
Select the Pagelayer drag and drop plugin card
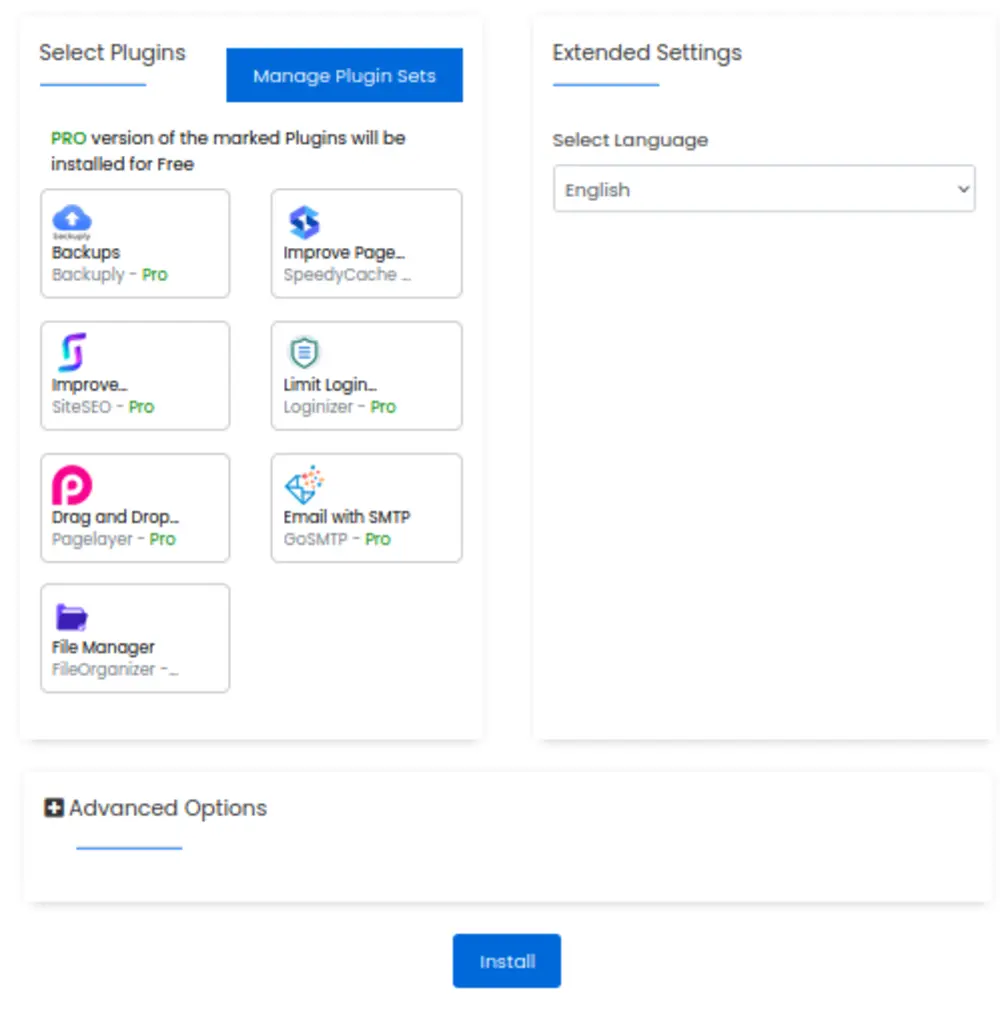click(135, 507)
